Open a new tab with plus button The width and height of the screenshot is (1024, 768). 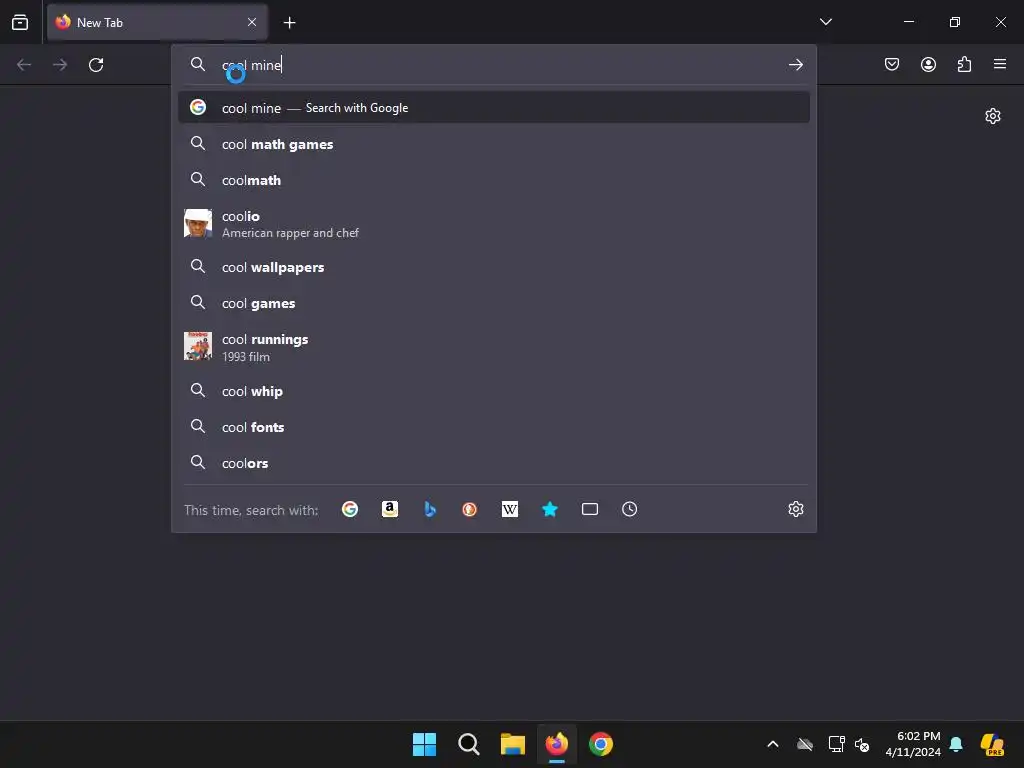coord(289,23)
